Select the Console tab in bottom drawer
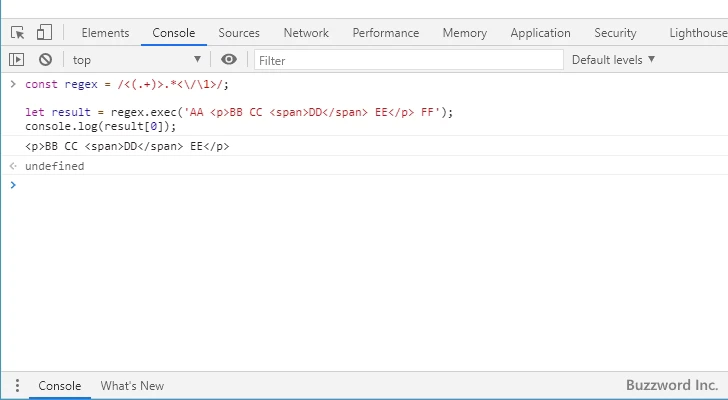Screen dimensions: 728x400 coord(59,386)
